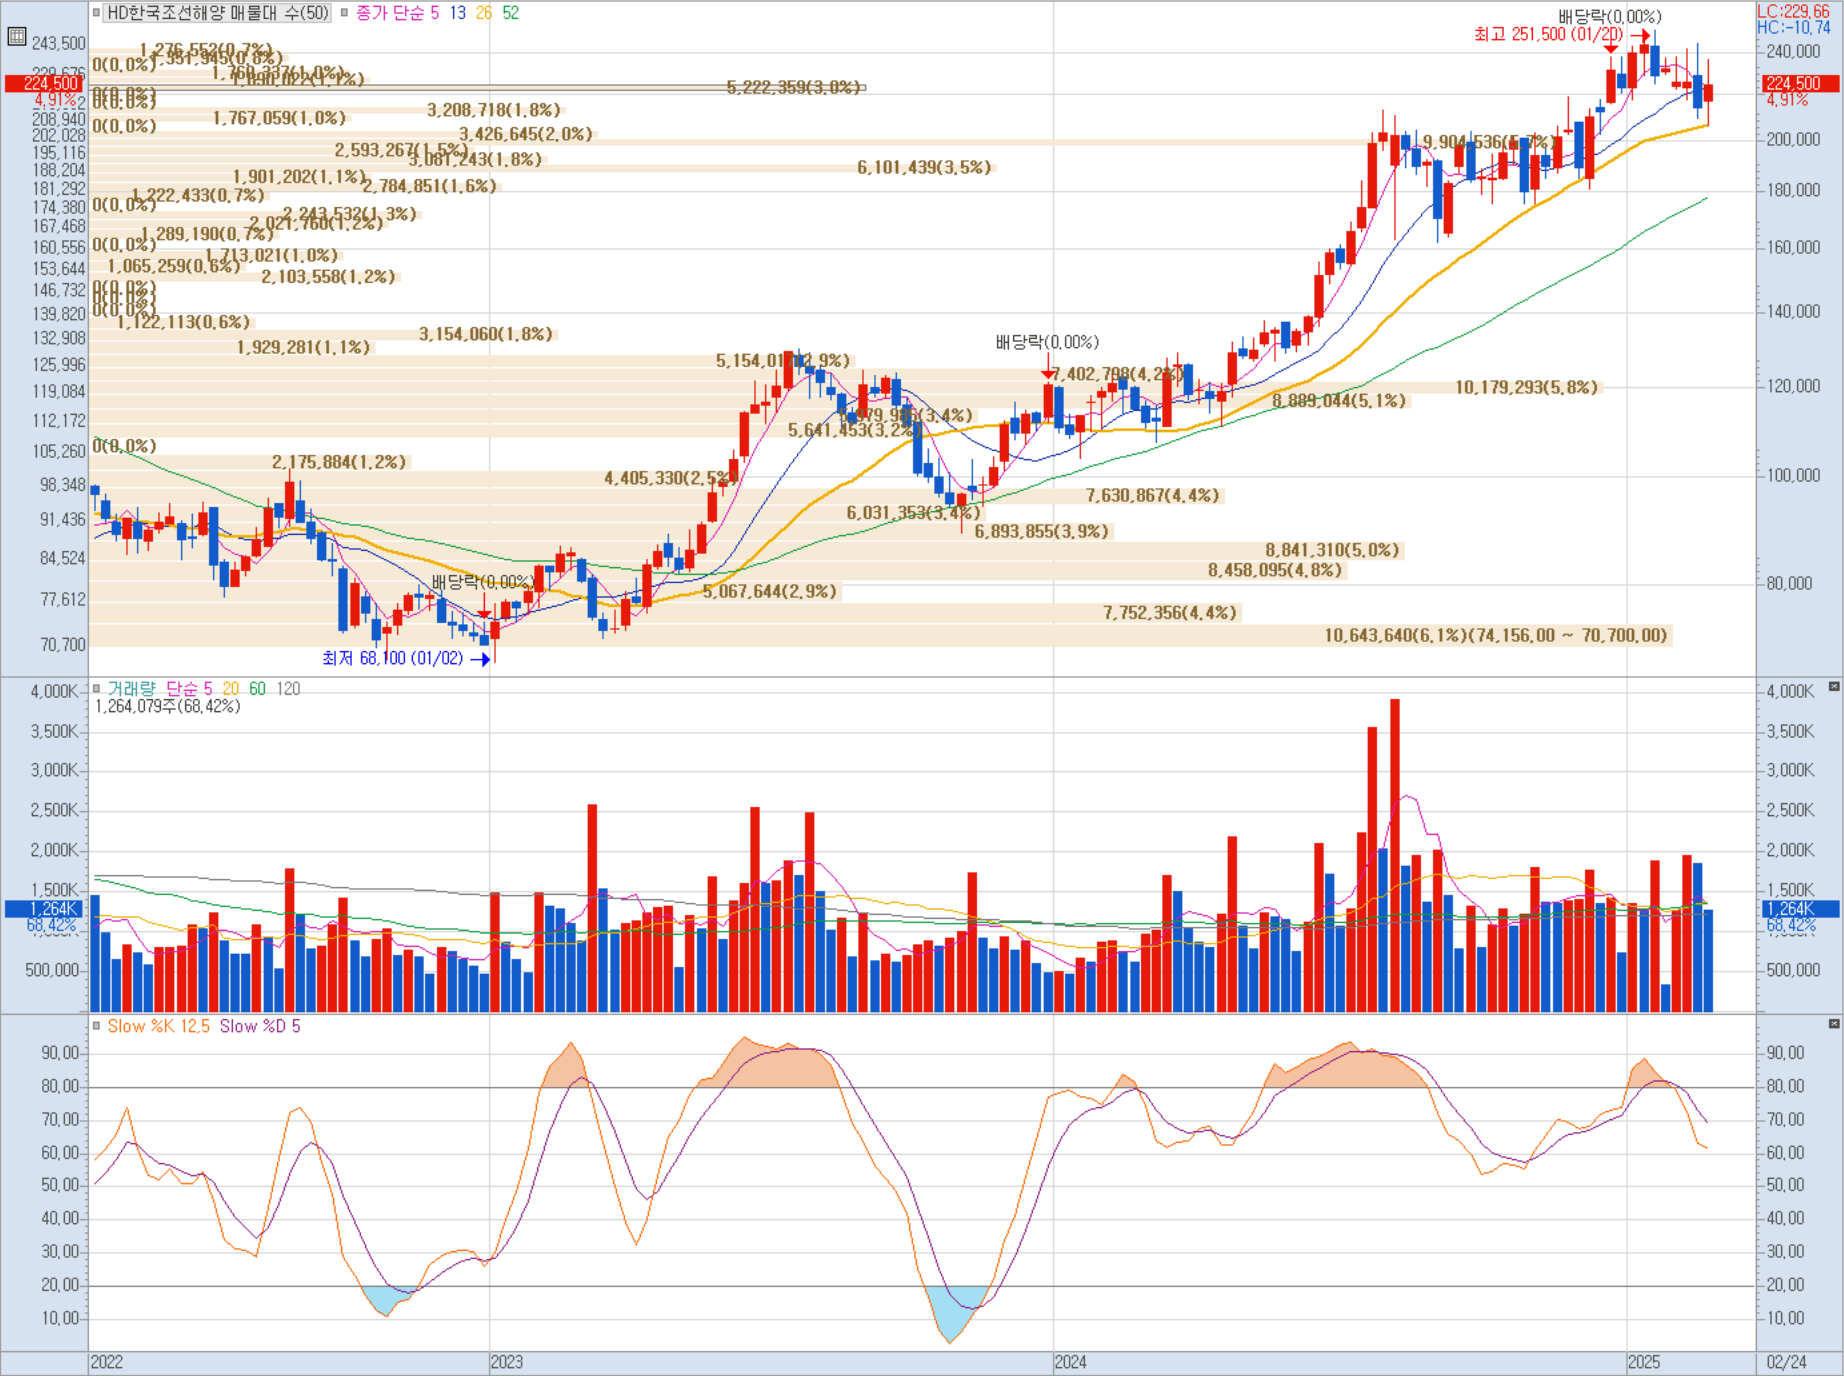Click the green 52 moving average period
Screen dimensions: 1844x1376
point(510,13)
